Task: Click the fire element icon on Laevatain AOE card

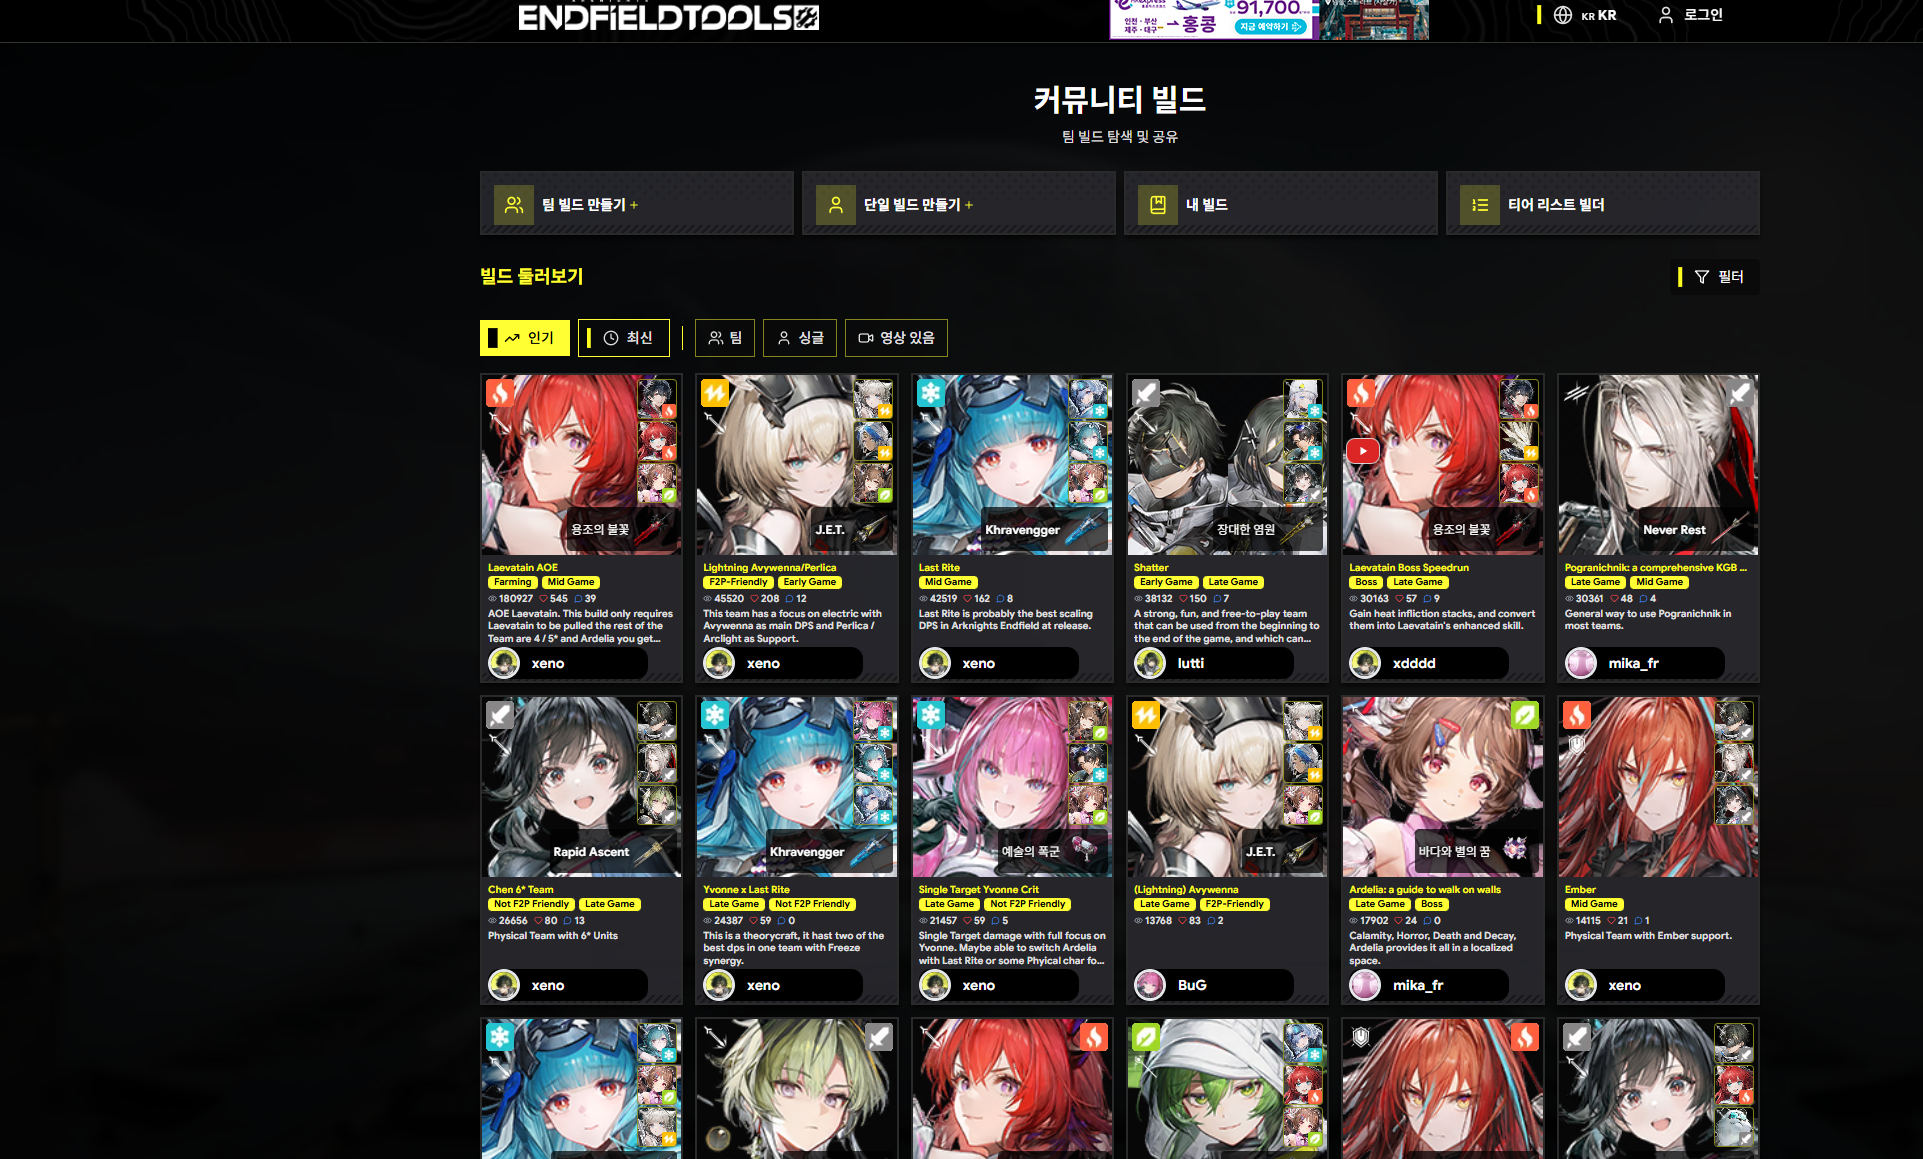Action: coord(500,392)
